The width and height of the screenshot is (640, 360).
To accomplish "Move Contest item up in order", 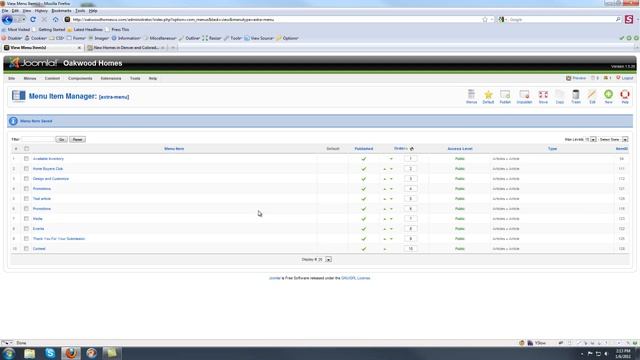I will tap(384, 249).
